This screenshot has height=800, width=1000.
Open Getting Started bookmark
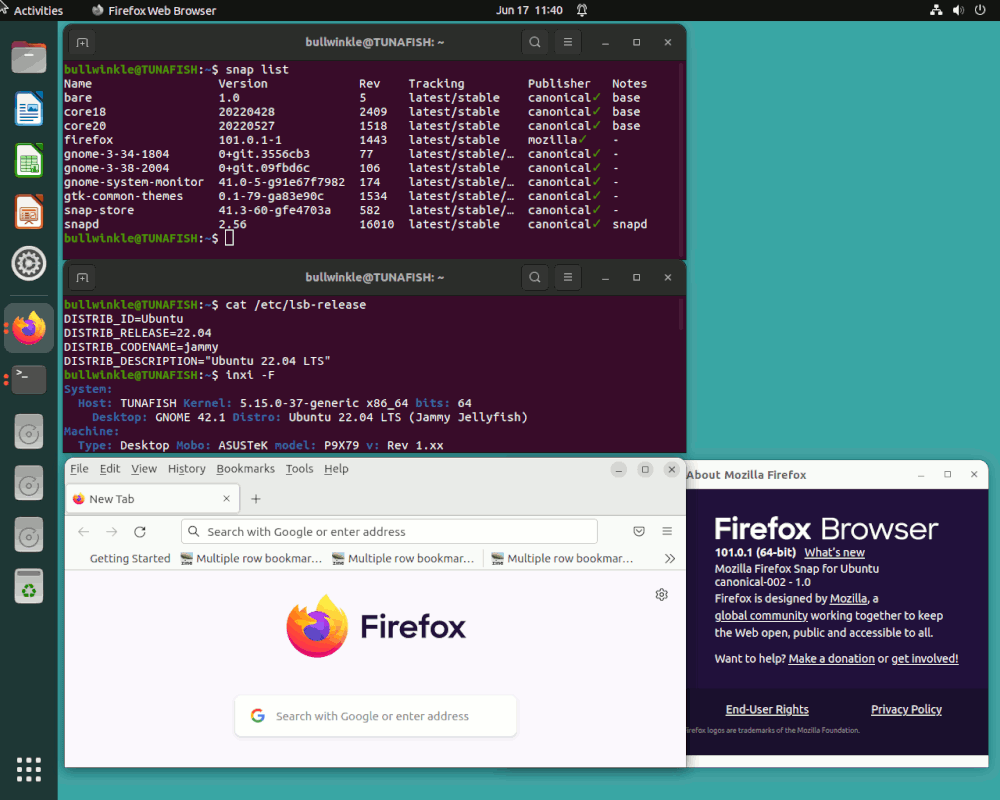pos(130,558)
